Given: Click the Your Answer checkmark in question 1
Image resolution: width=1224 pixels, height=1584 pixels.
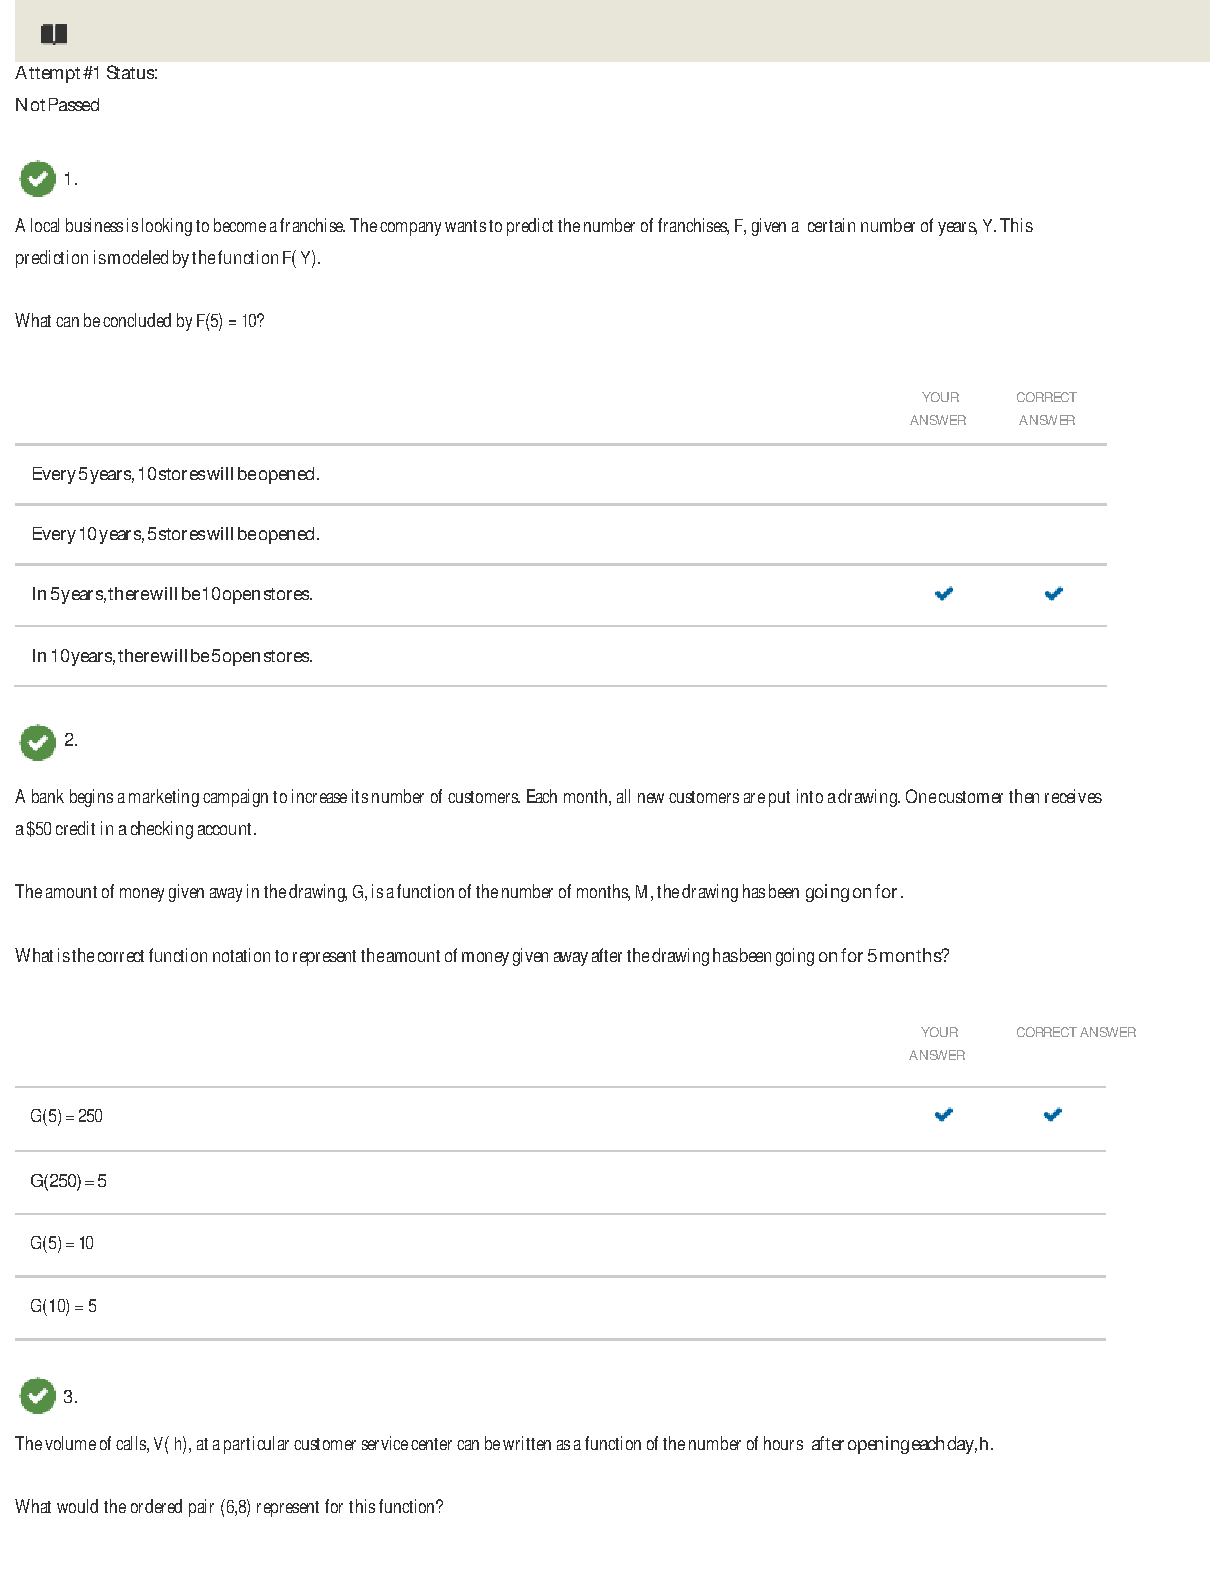Looking at the screenshot, I should pyautogui.click(x=943, y=594).
